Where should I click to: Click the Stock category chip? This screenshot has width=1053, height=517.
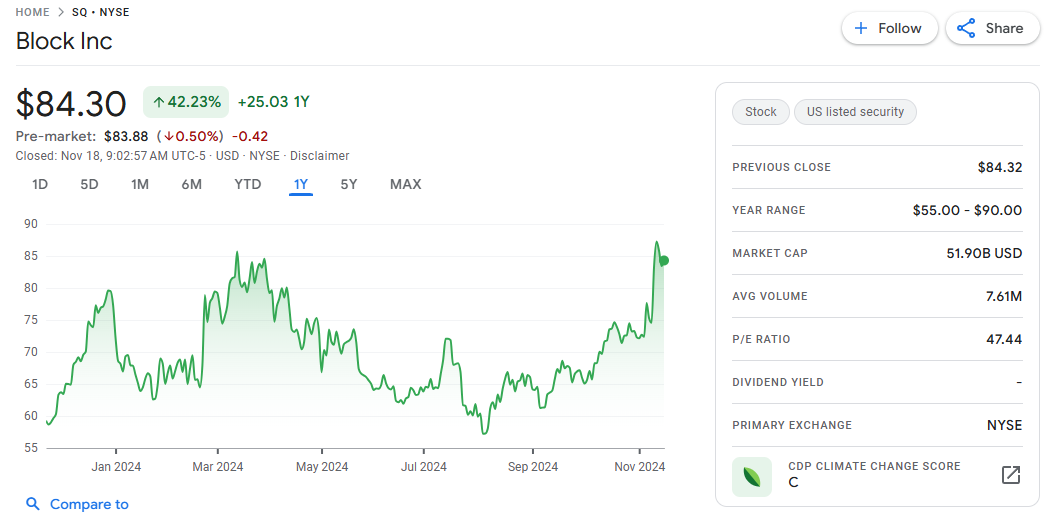(x=760, y=112)
